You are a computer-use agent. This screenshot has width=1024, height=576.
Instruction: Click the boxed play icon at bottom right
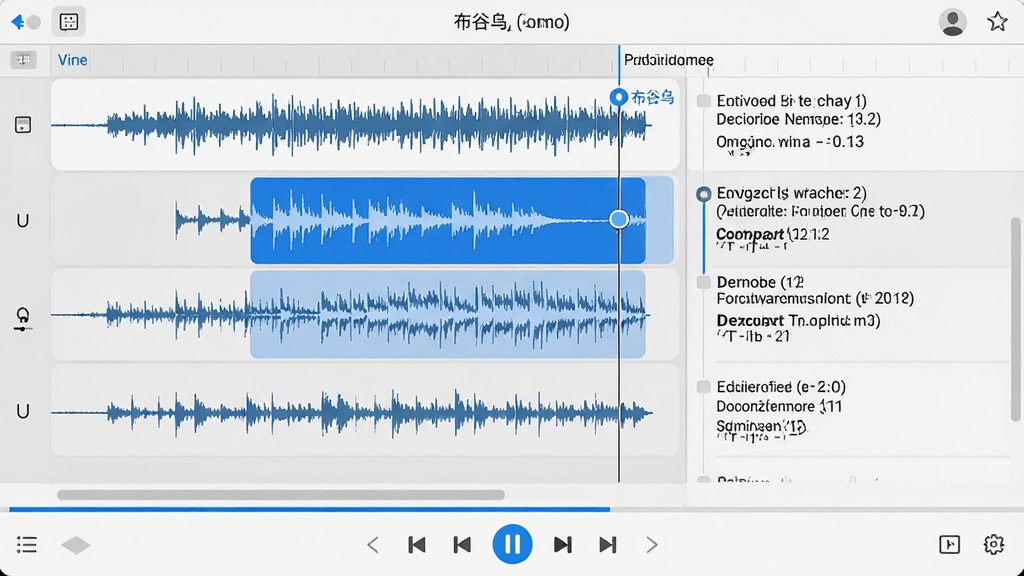pyautogui.click(x=950, y=545)
